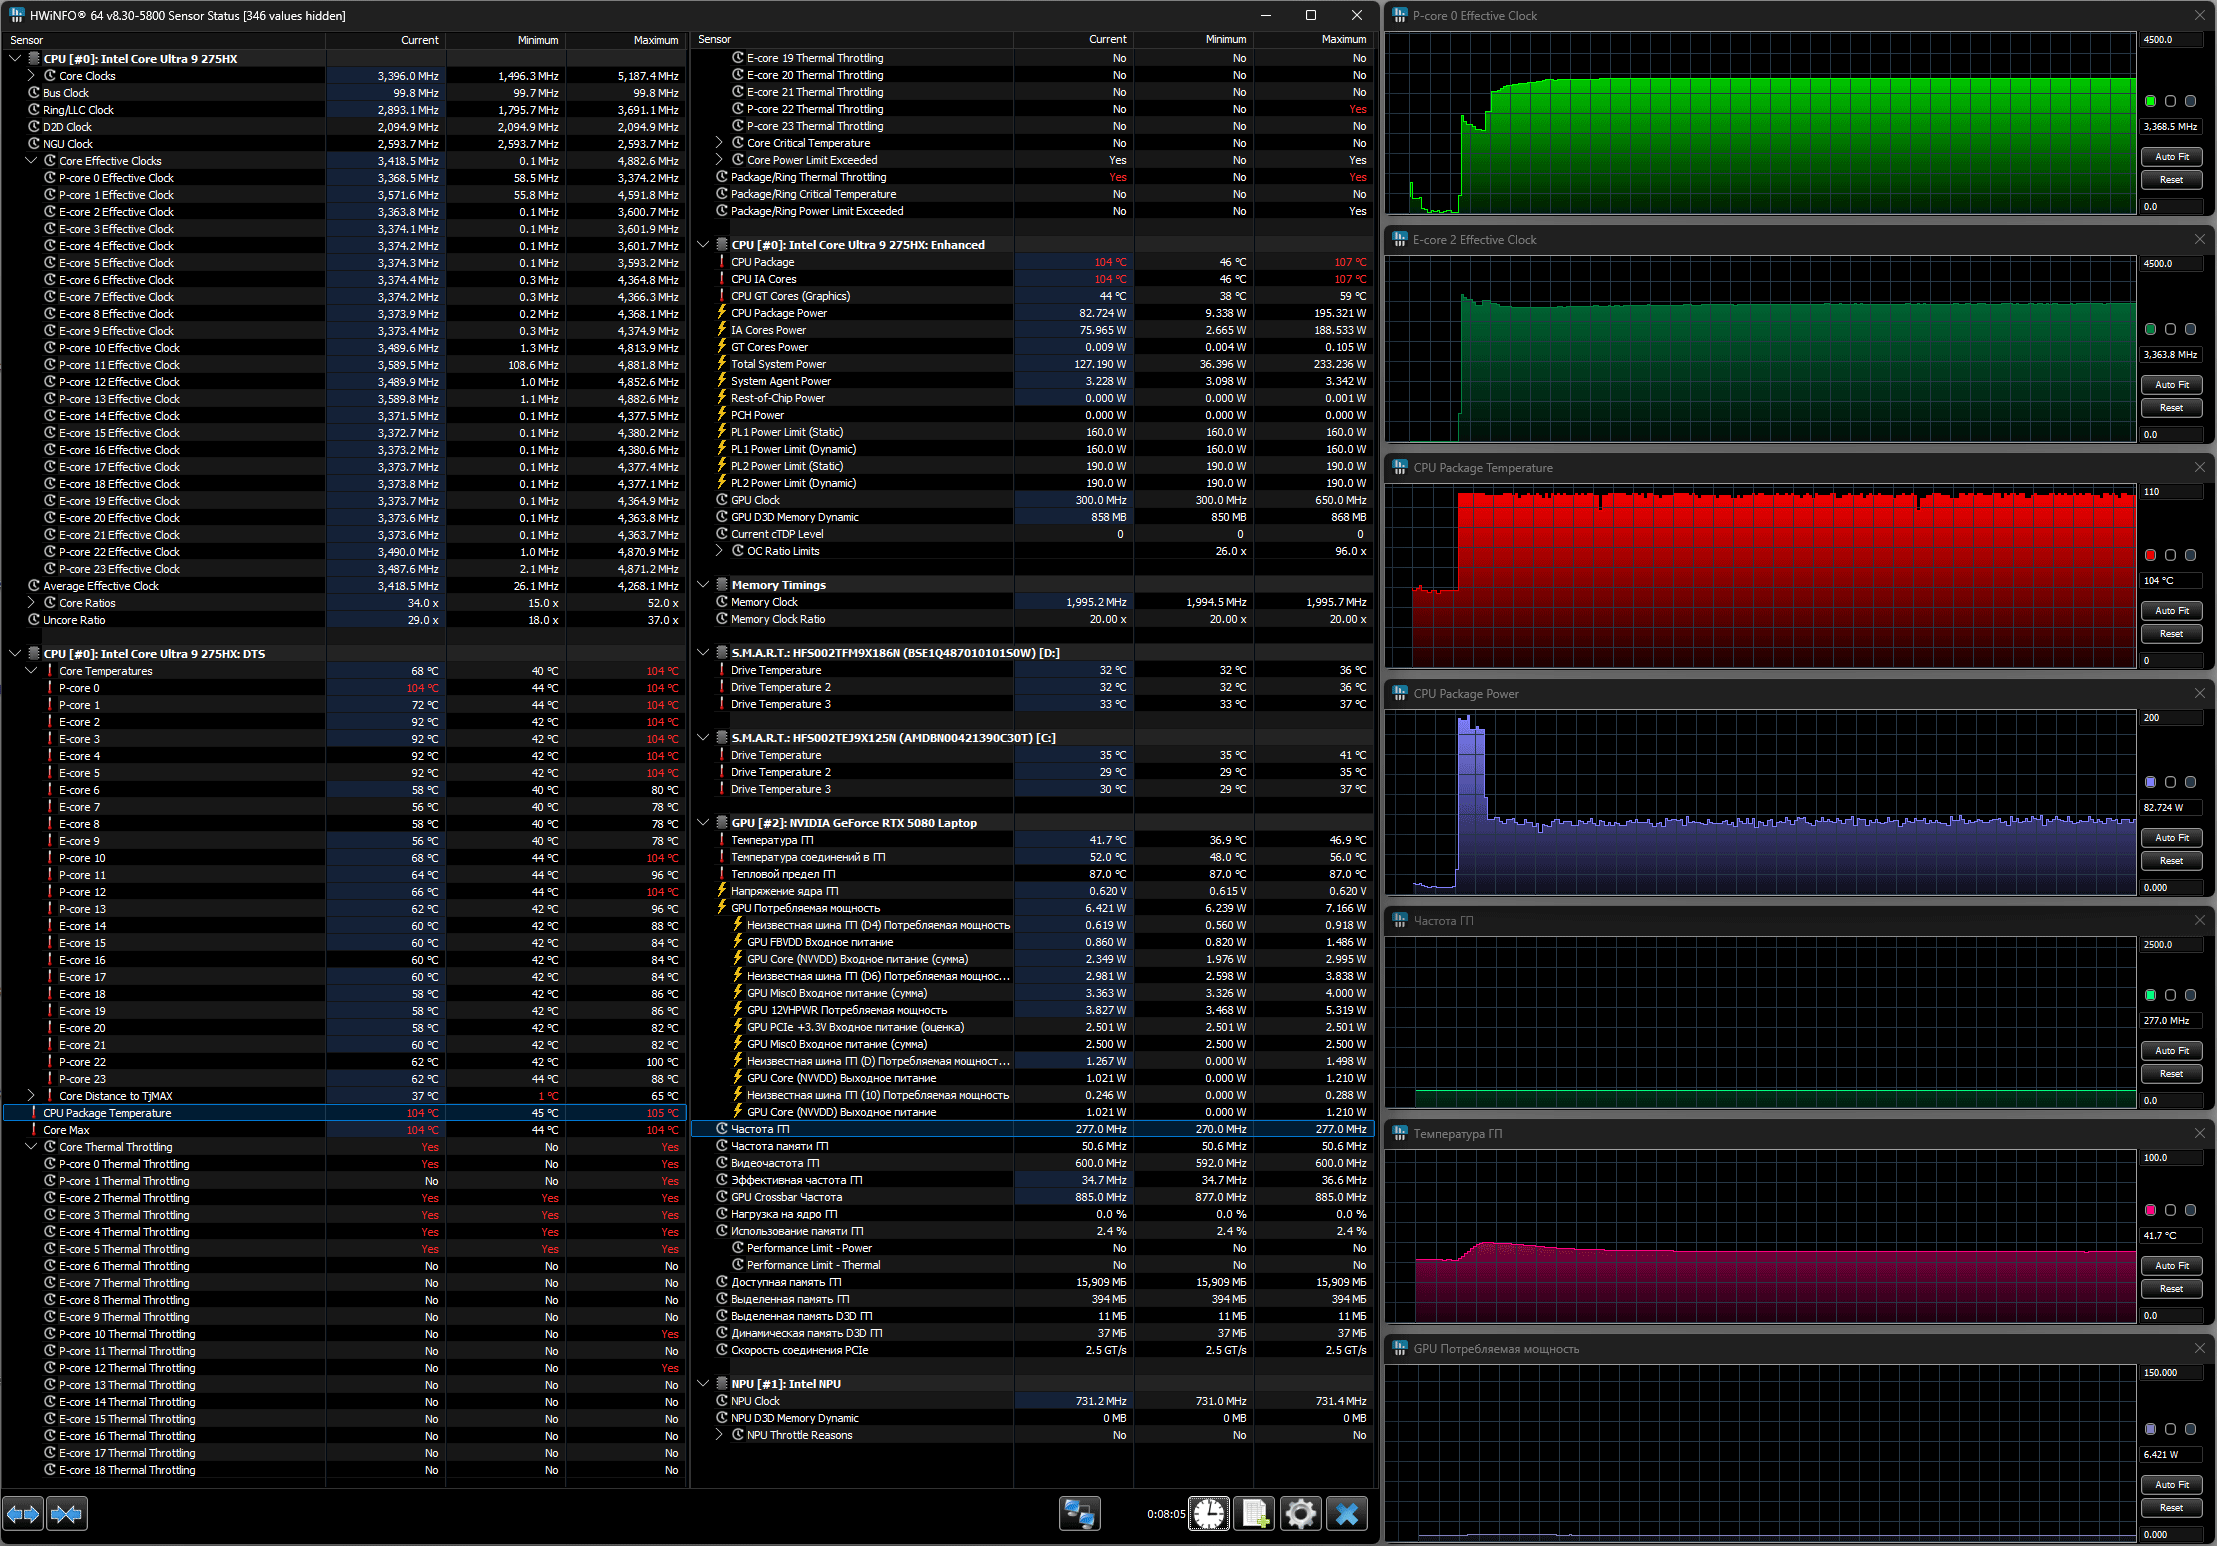This screenshot has width=2217, height=1546.
Task: Click the log file add icon
Action: [1255, 1514]
